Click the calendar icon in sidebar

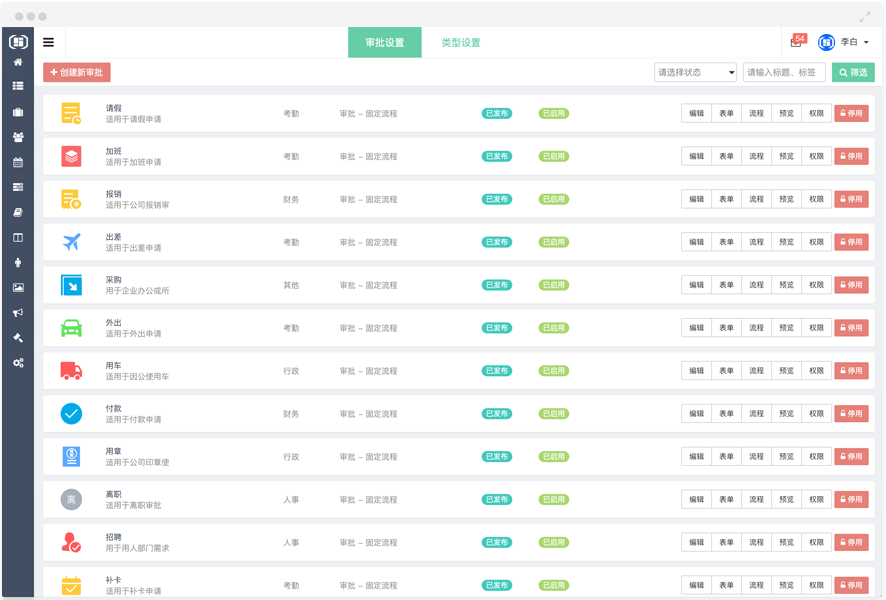pos(17,162)
